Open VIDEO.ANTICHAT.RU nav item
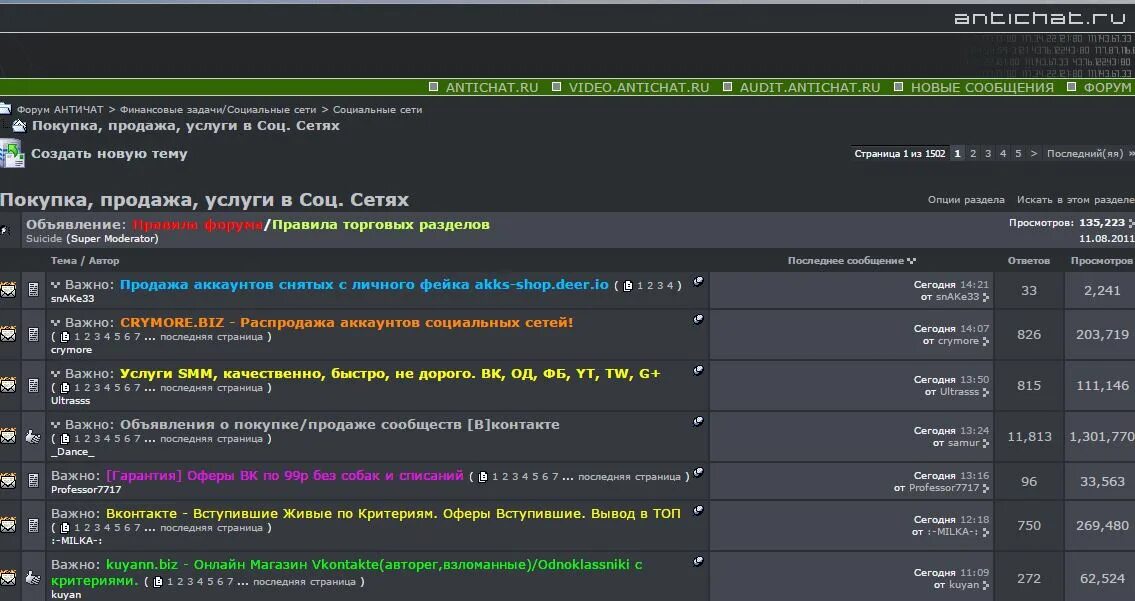The width and height of the screenshot is (1135, 601). [638, 88]
